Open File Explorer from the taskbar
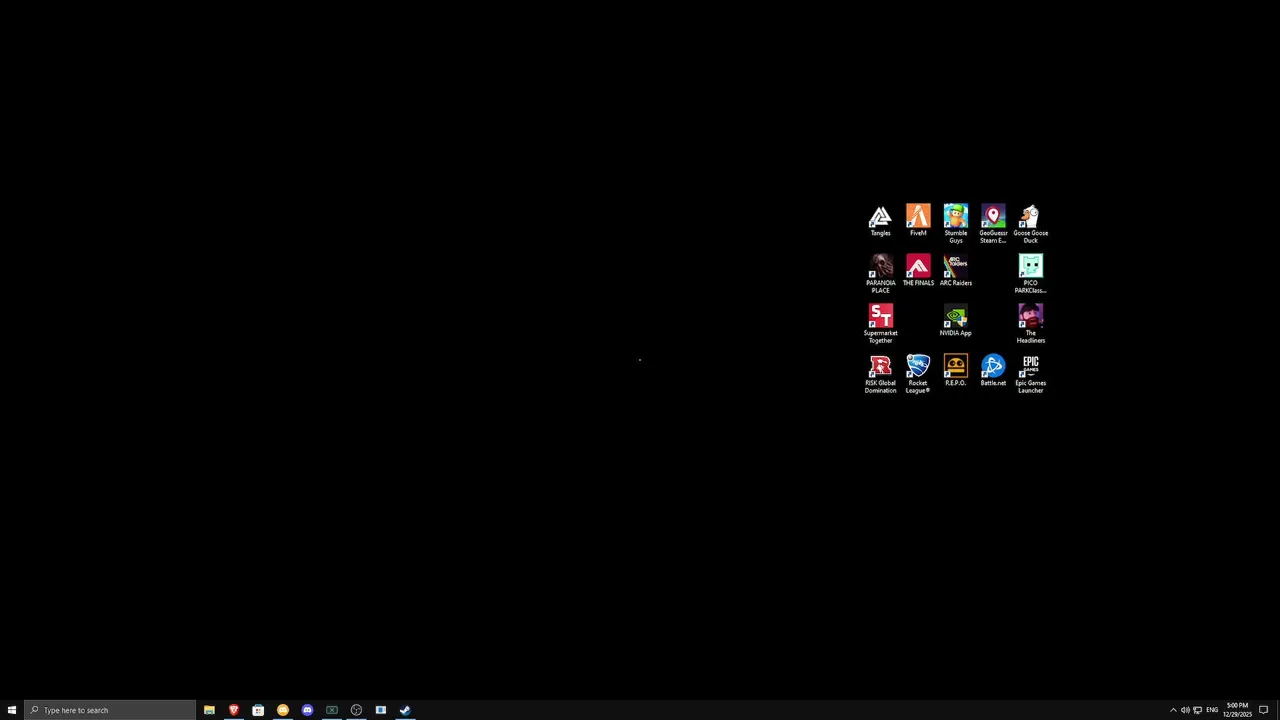The image size is (1280, 720). 209,710
